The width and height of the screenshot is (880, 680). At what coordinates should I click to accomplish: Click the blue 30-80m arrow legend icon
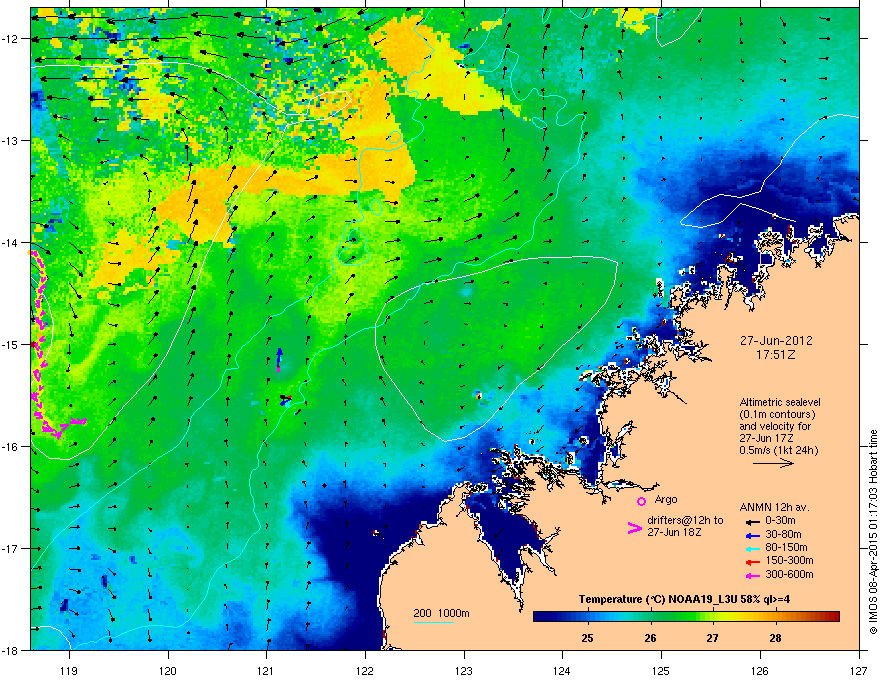(752, 535)
